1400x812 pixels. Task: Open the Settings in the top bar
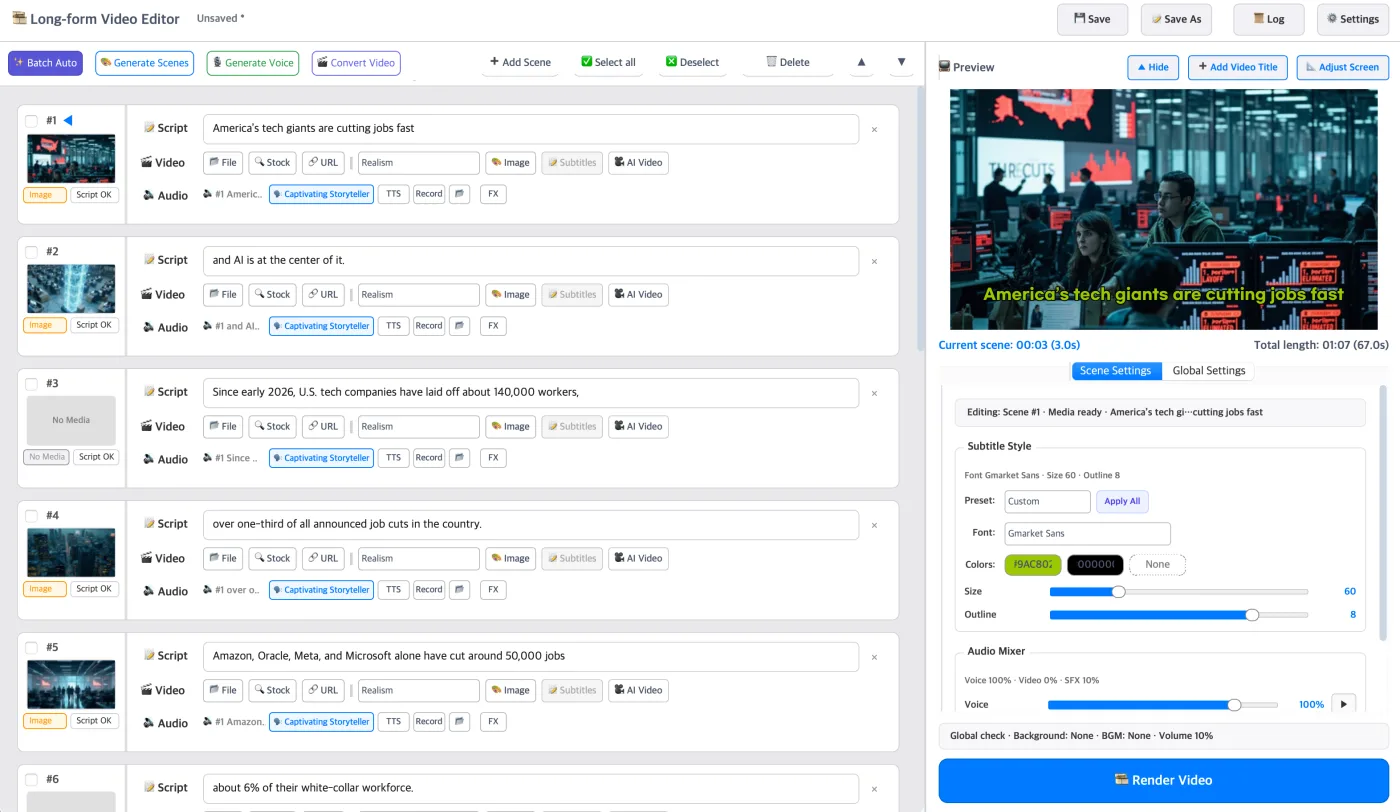pyautogui.click(x=1353, y=19)
